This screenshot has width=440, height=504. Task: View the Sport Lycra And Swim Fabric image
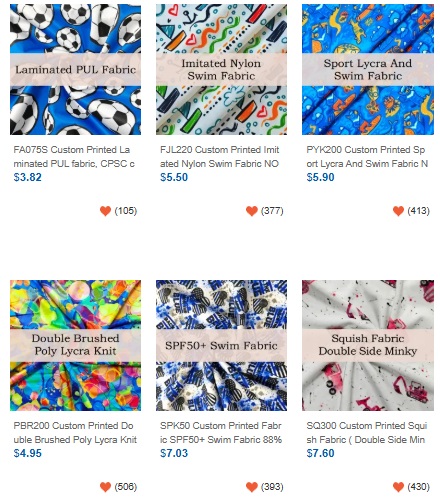[368, 69]
